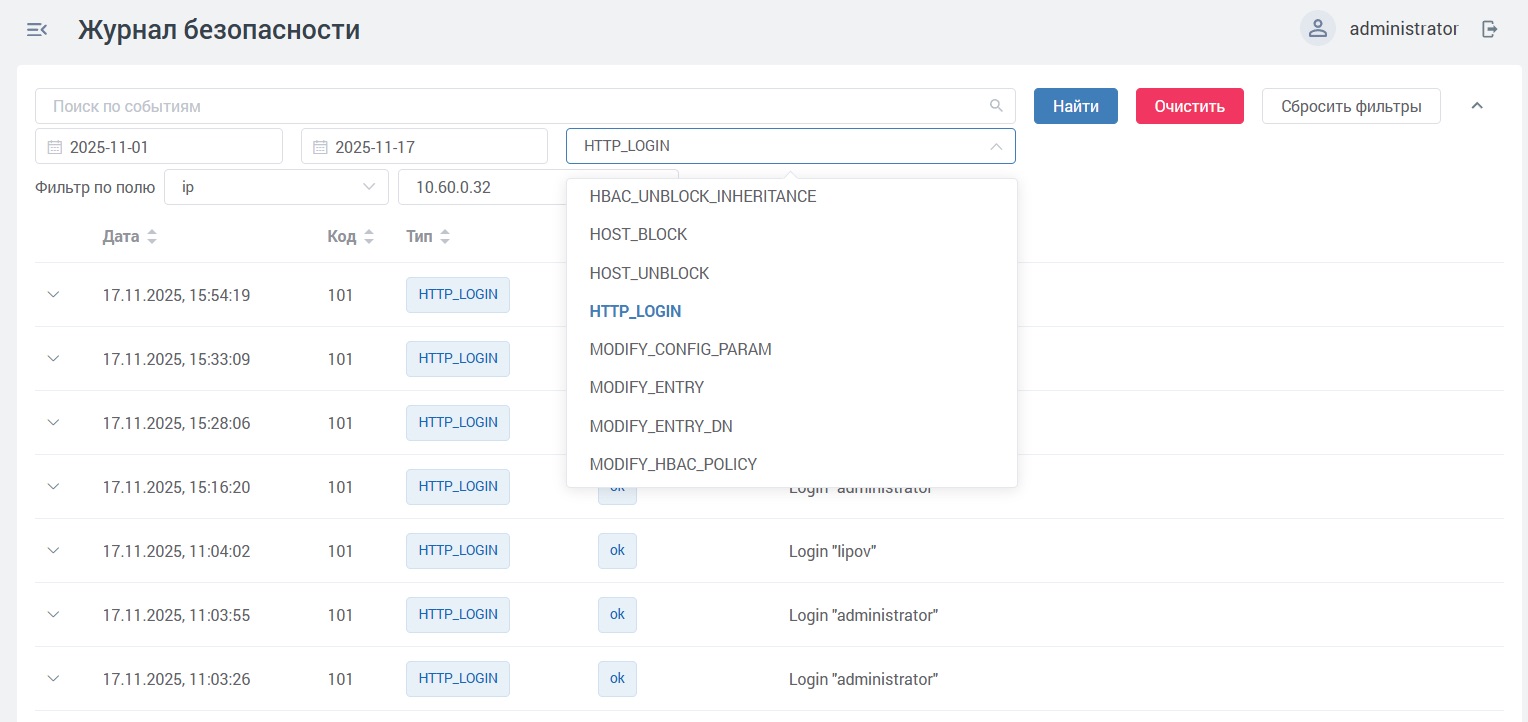The image size is (1528, 722).
Task: Click the Сбросить фильтры button
Action: pyautogui.click(x=1351, y=106)
